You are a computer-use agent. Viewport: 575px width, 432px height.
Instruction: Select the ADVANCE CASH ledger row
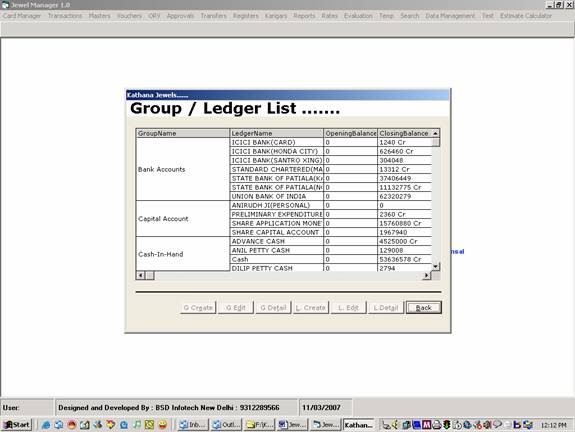[276, 241]
